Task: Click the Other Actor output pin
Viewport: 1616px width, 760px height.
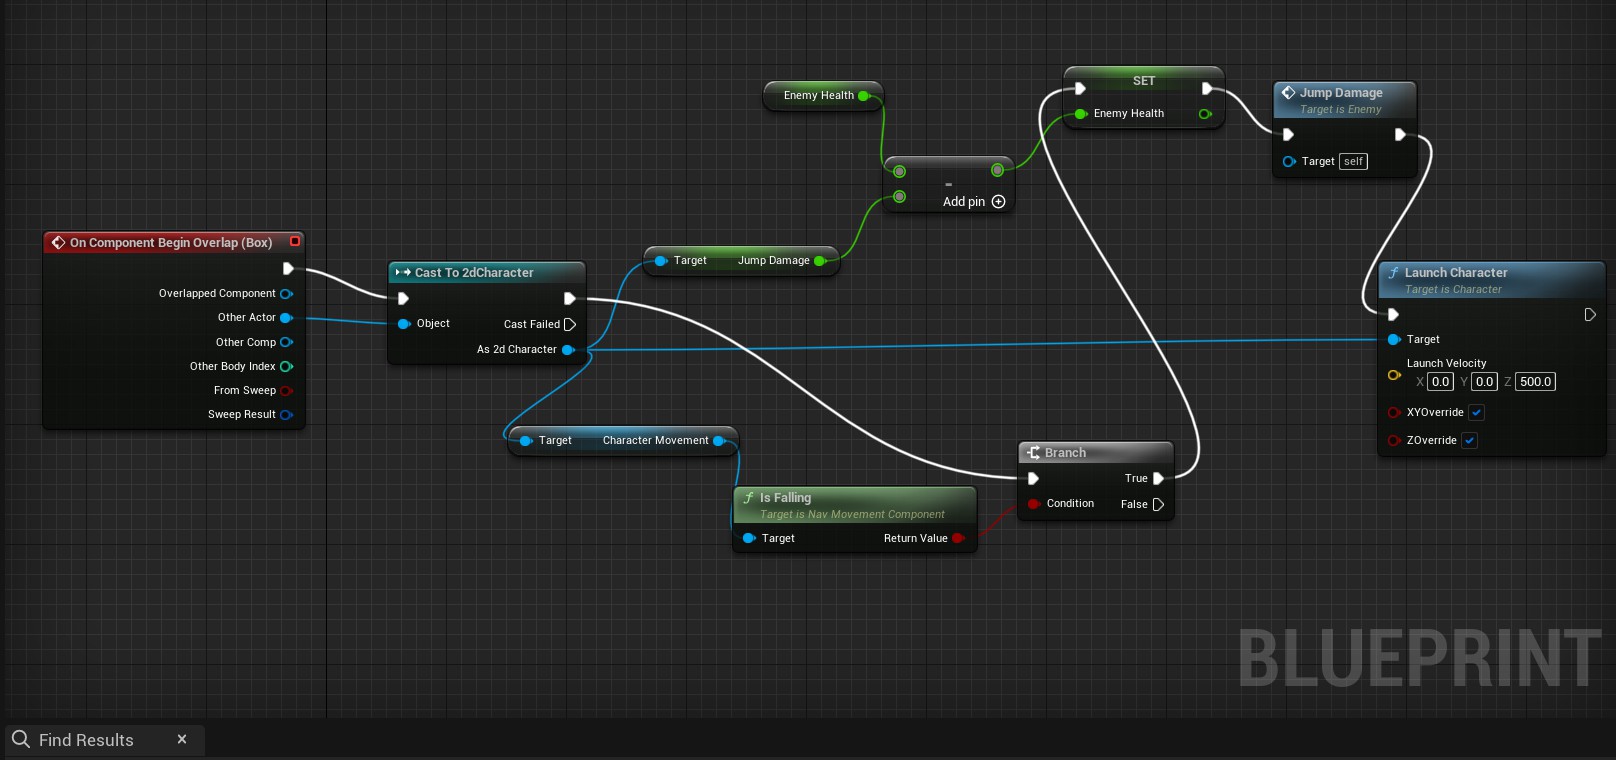Action: coord(286,318)
